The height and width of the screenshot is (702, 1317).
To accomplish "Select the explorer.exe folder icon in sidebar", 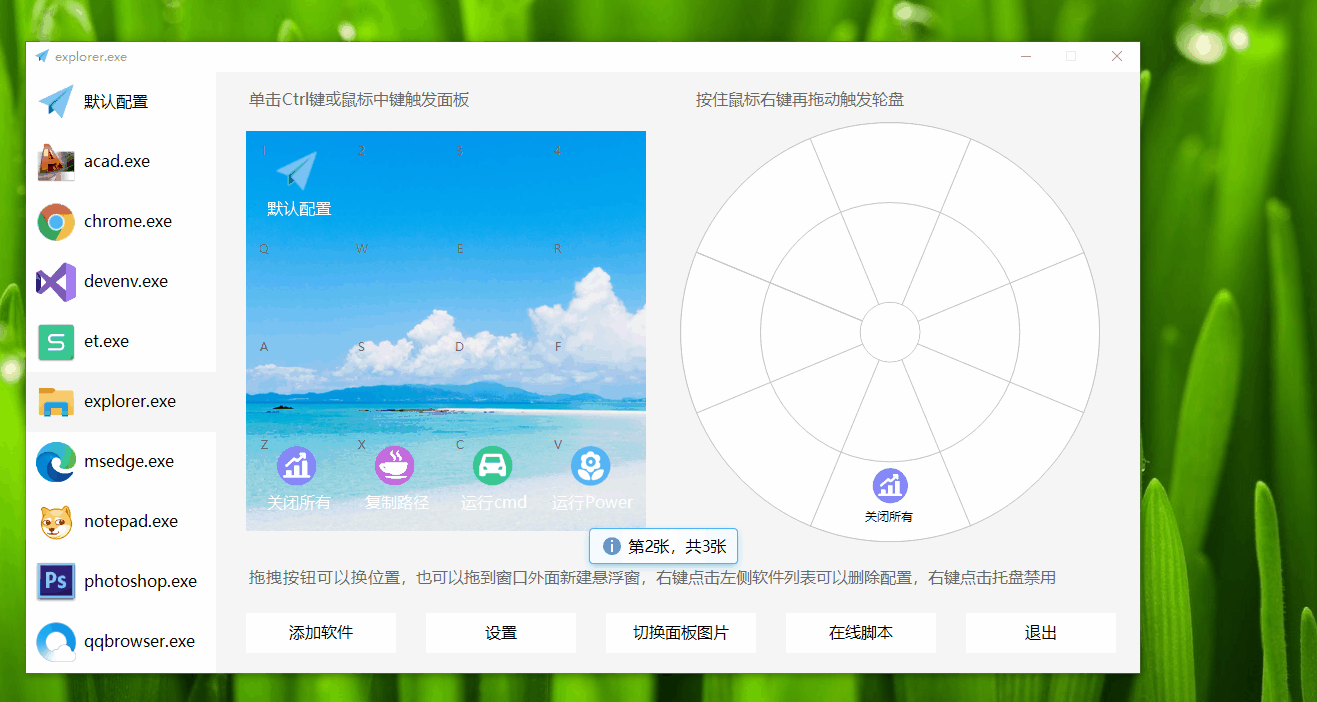I will (56, 401).
